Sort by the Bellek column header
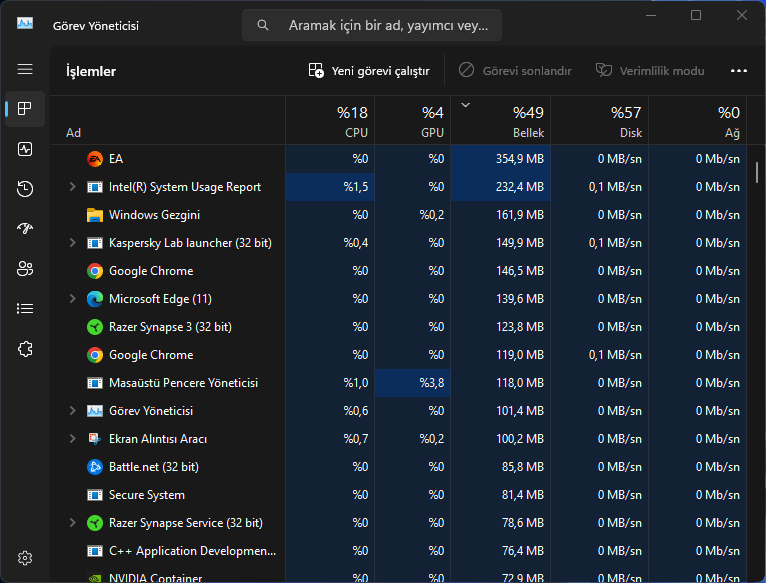Viewport: 766px width, 583px height. point(501,121)
